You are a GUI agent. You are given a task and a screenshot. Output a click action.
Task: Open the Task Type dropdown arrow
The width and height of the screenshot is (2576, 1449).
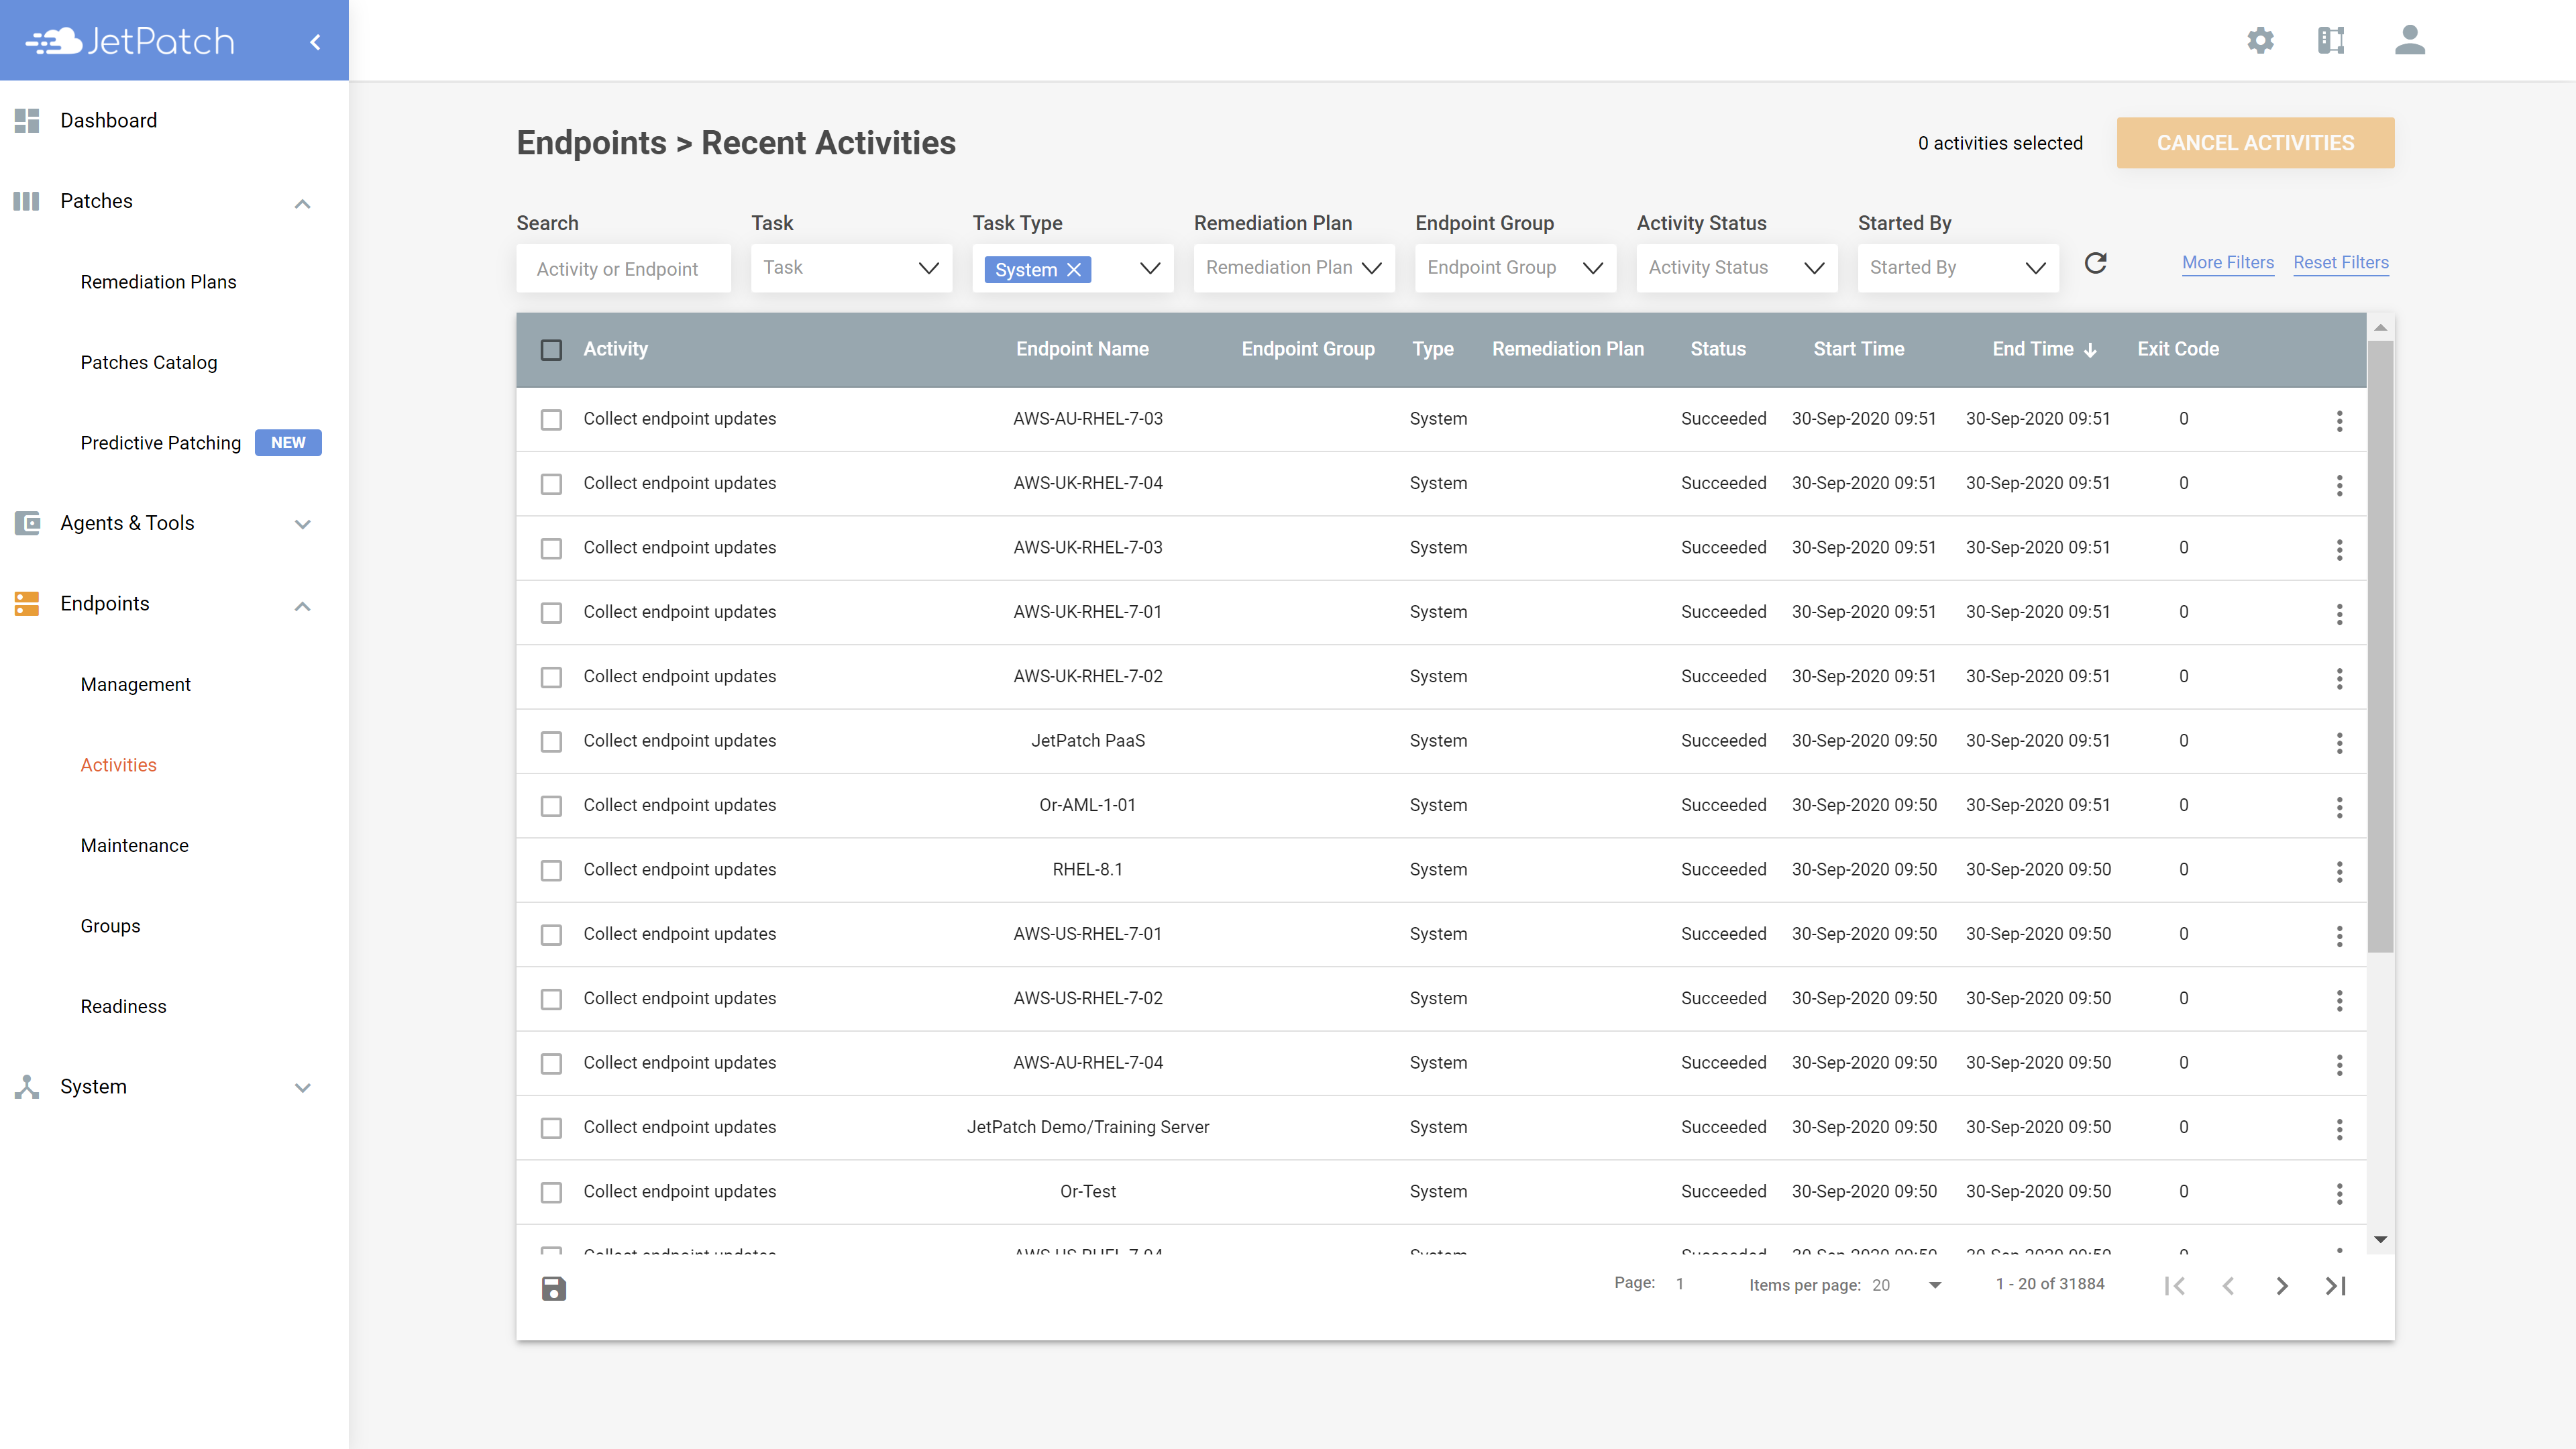[x=1150, y=268]
